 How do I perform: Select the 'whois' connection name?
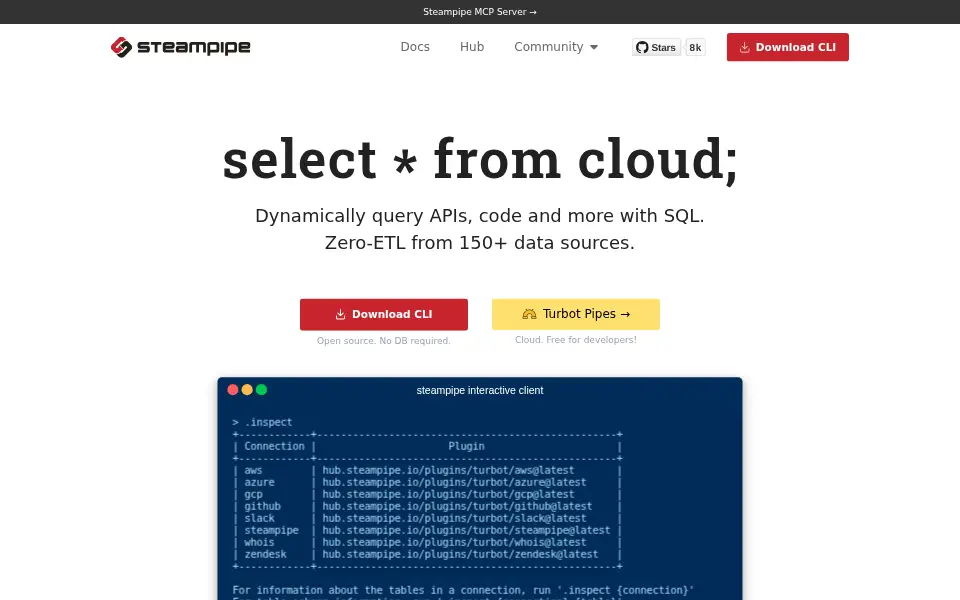260,542
